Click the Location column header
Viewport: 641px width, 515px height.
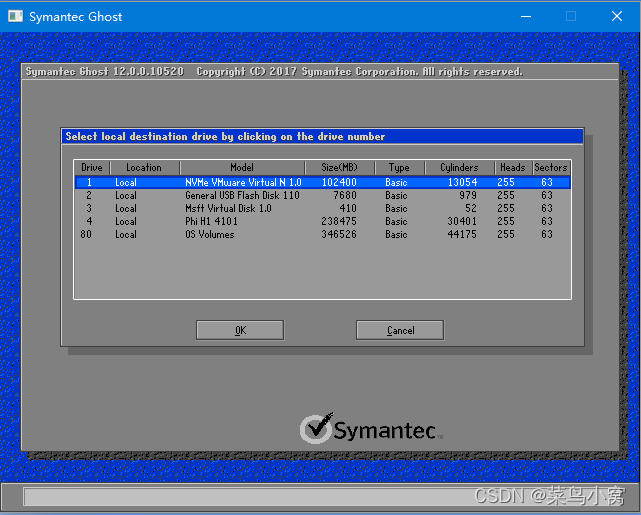(x=144, y=168)
